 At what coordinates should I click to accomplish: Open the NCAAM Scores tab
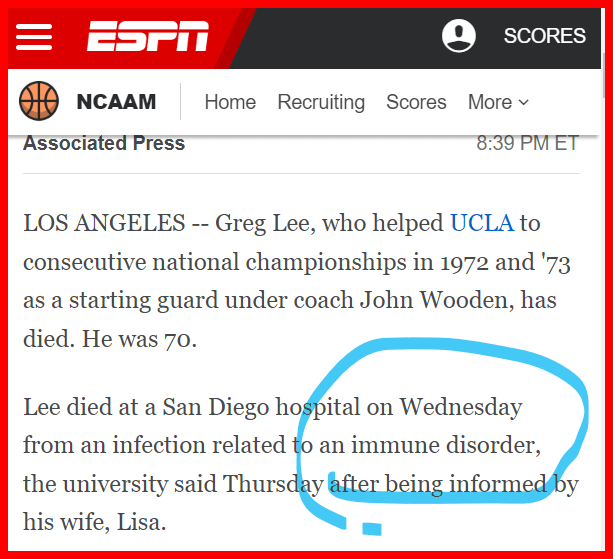416,102
